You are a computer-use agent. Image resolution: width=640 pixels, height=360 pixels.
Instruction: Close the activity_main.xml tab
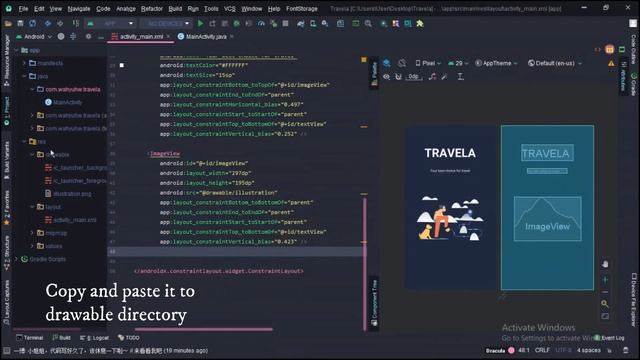(168, 36)
